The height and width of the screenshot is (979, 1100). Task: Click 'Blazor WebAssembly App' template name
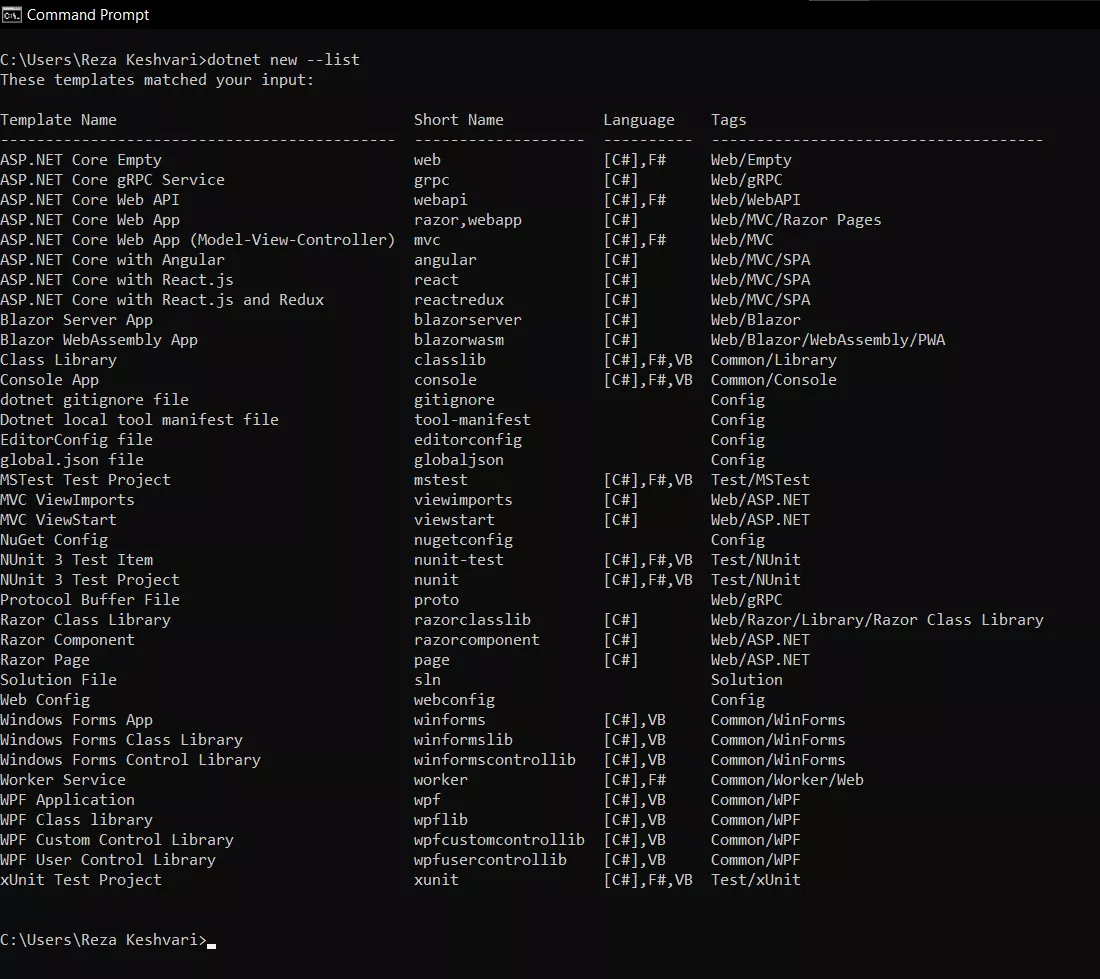[x=99, y=340]
